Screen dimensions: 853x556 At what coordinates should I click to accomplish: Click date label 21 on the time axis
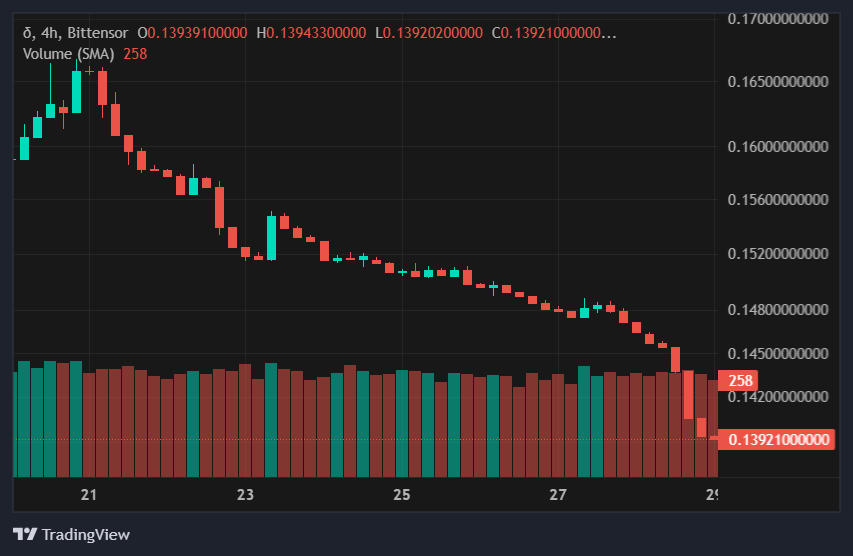tap(89, 495)
